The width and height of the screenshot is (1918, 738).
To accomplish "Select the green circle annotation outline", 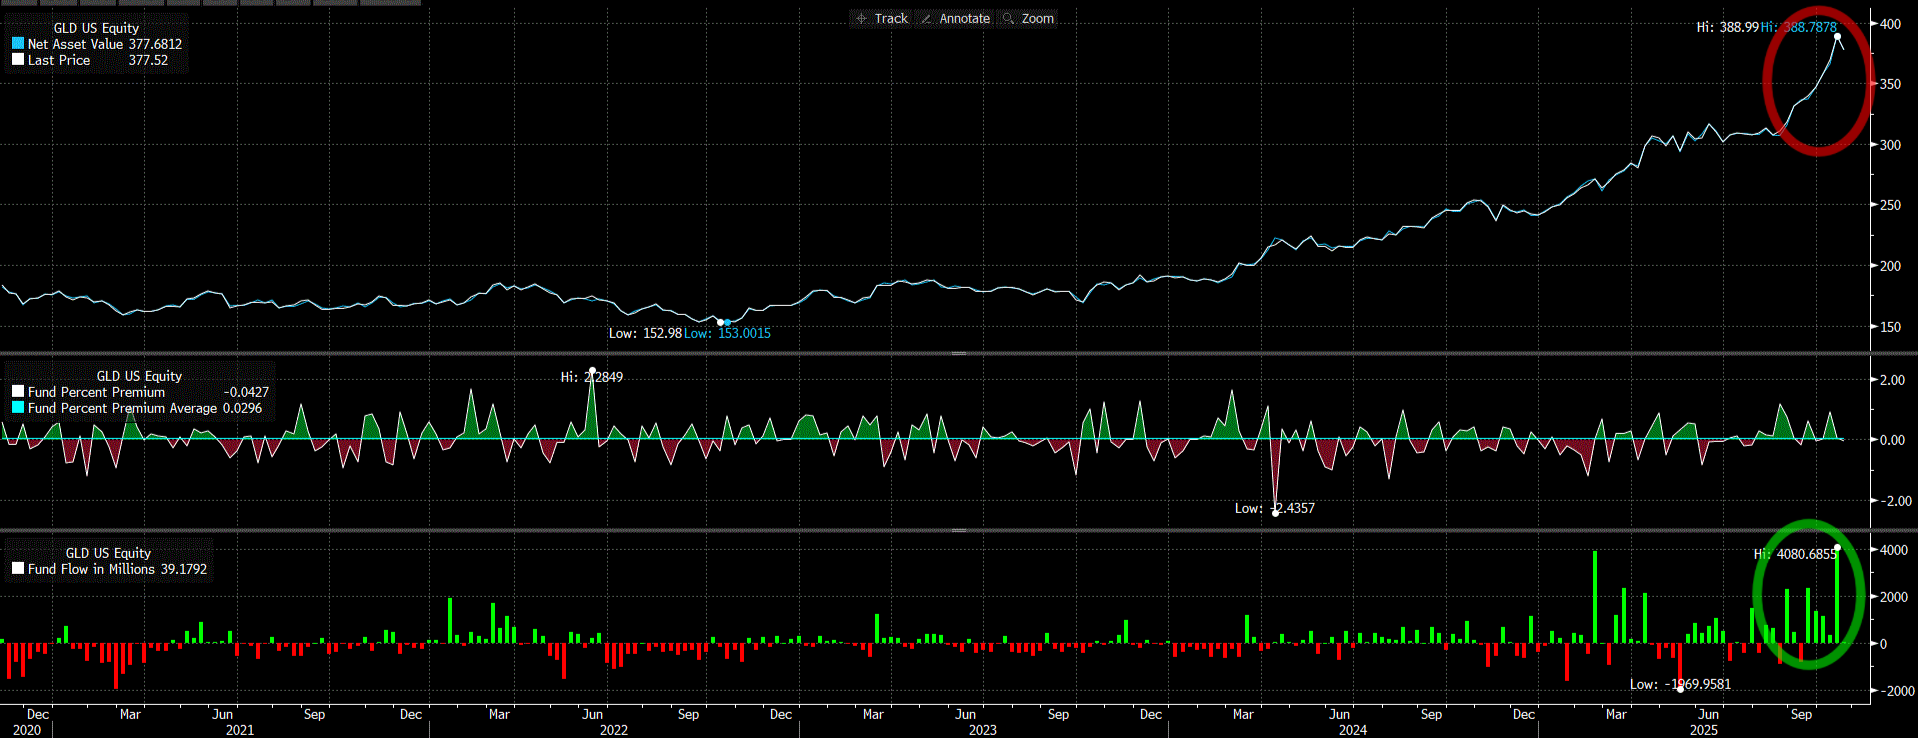I will (1756, 595).
